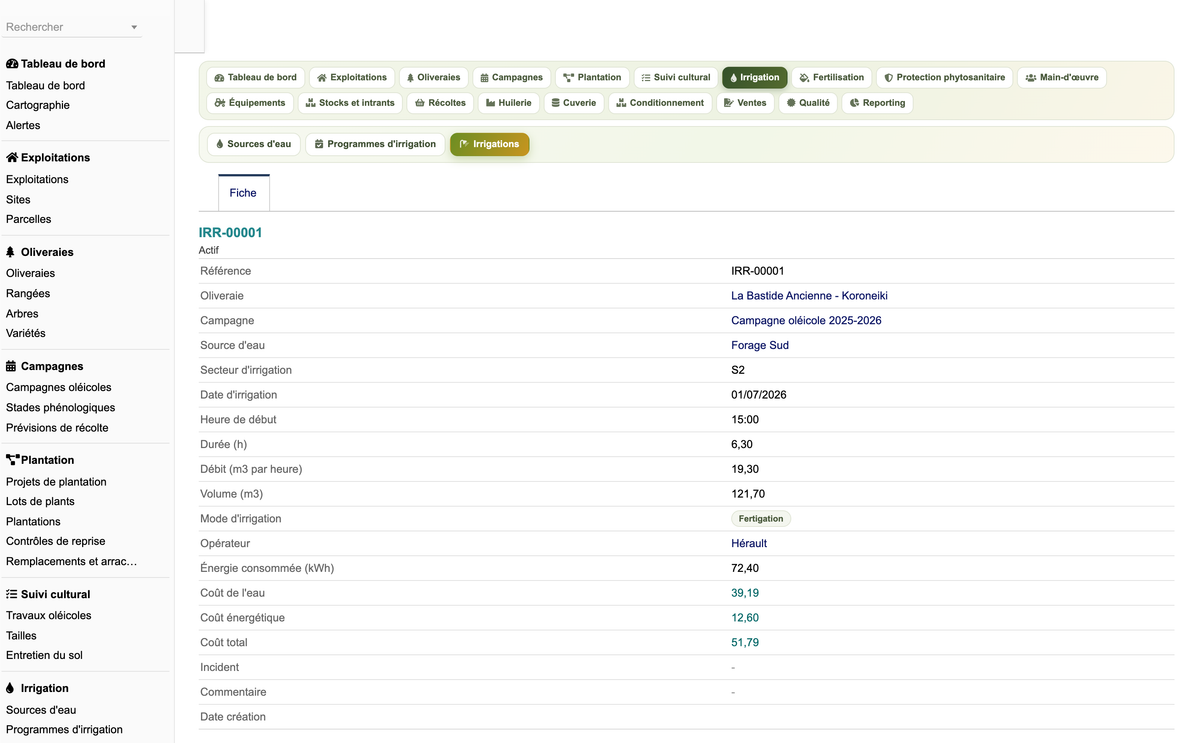Open Entretien du sol in the sidebar

point(44,655)
